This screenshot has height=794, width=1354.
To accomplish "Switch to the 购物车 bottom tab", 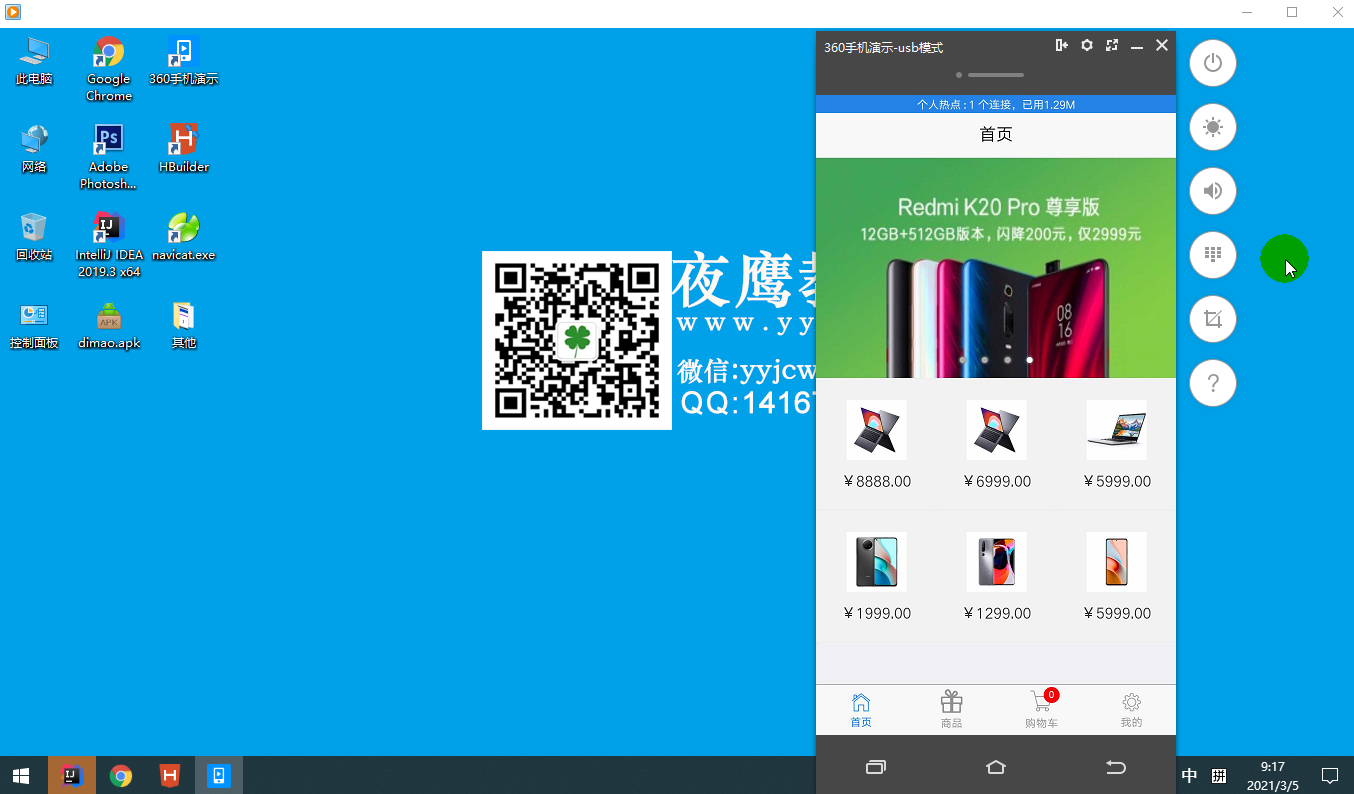I will (1041, 710).
